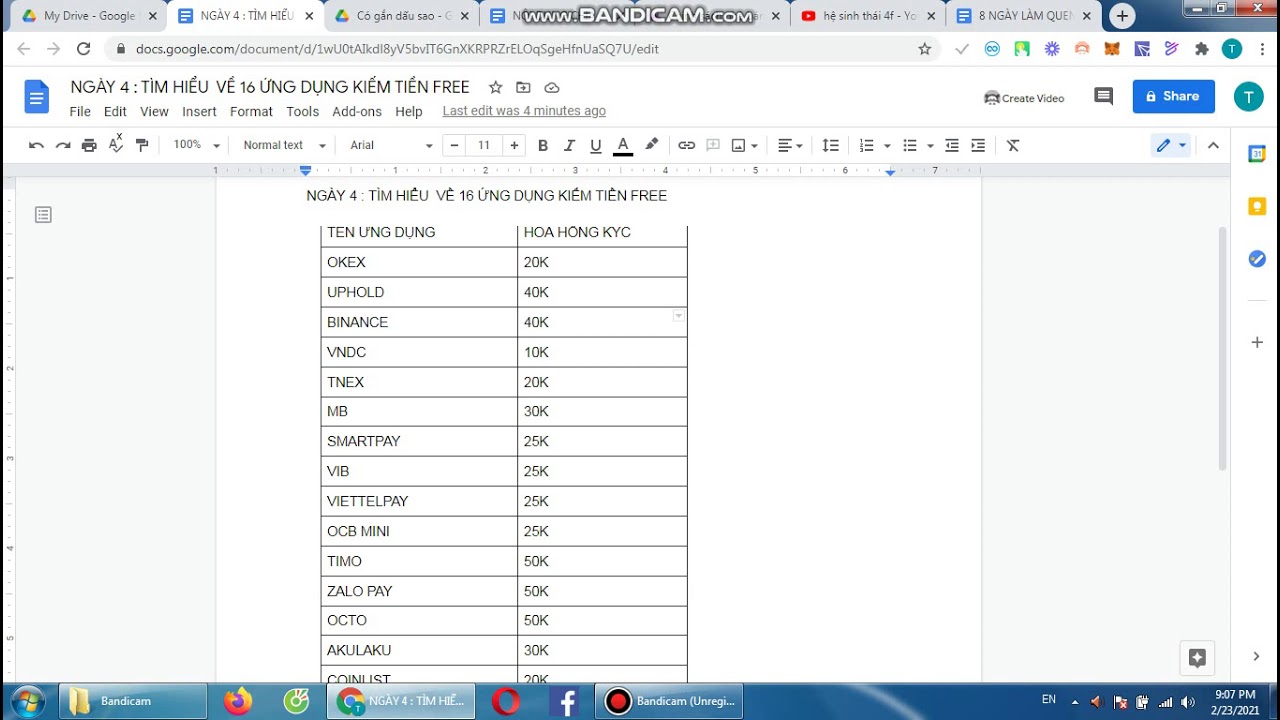Viewport: 1280px width, 720px height.
Task: Click the Increase indent icon
Action: [x=978, y=145]
